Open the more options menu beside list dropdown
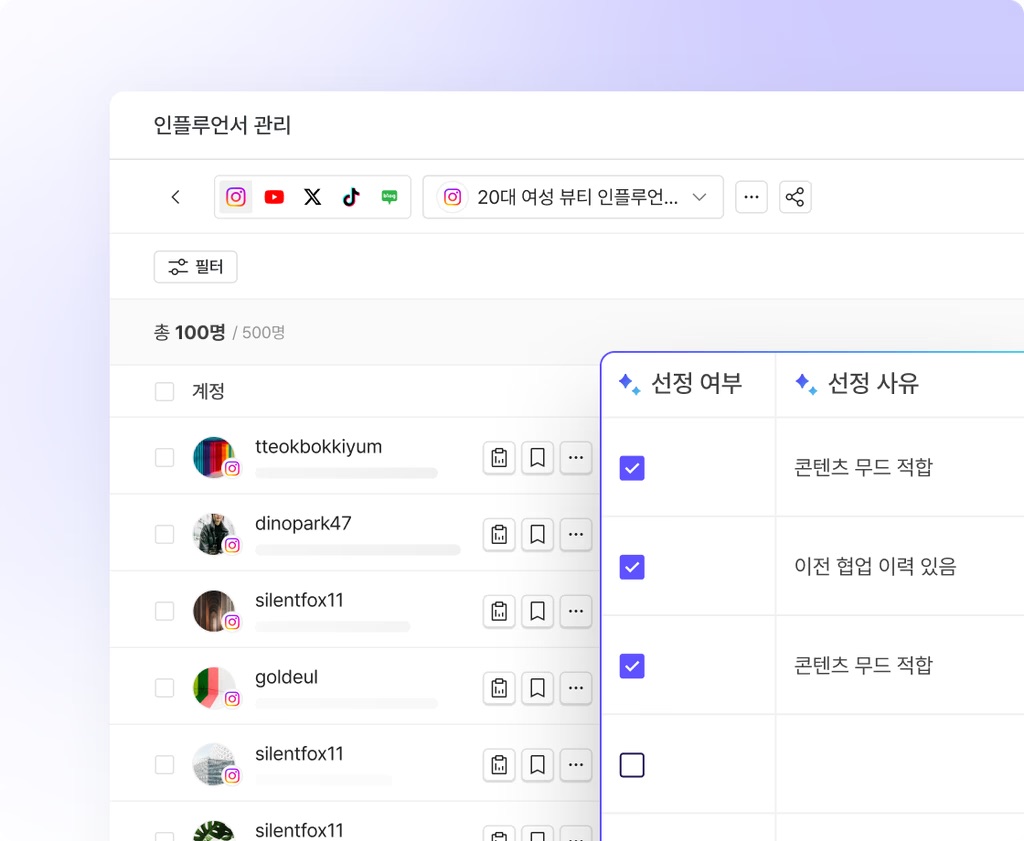Screen dimensions: 1024x841 pos(751,197)
